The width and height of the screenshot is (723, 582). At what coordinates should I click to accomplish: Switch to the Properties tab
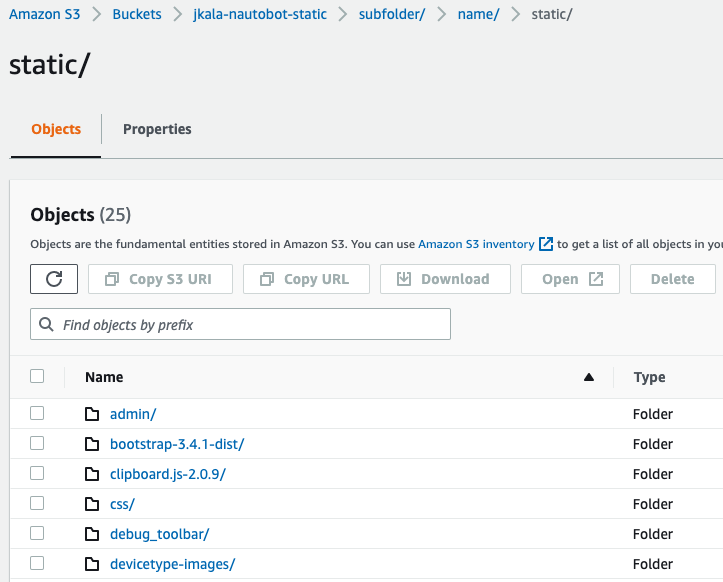tap(157, 129)
